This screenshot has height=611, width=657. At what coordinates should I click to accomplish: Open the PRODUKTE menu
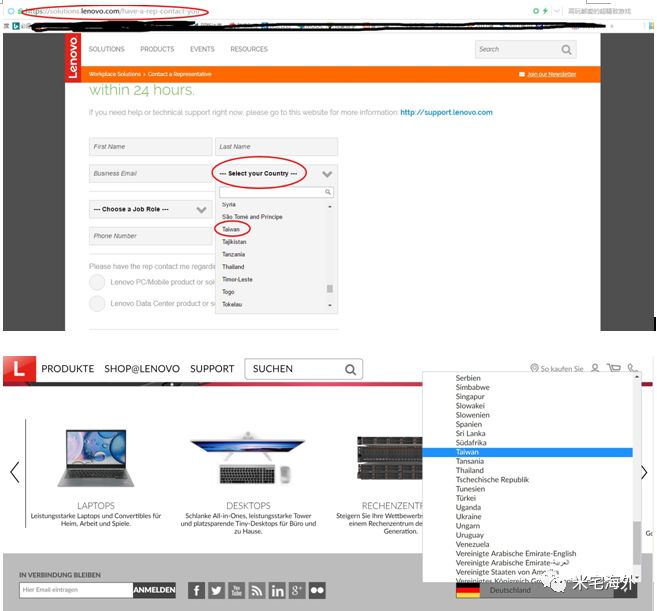coord(67,369)
